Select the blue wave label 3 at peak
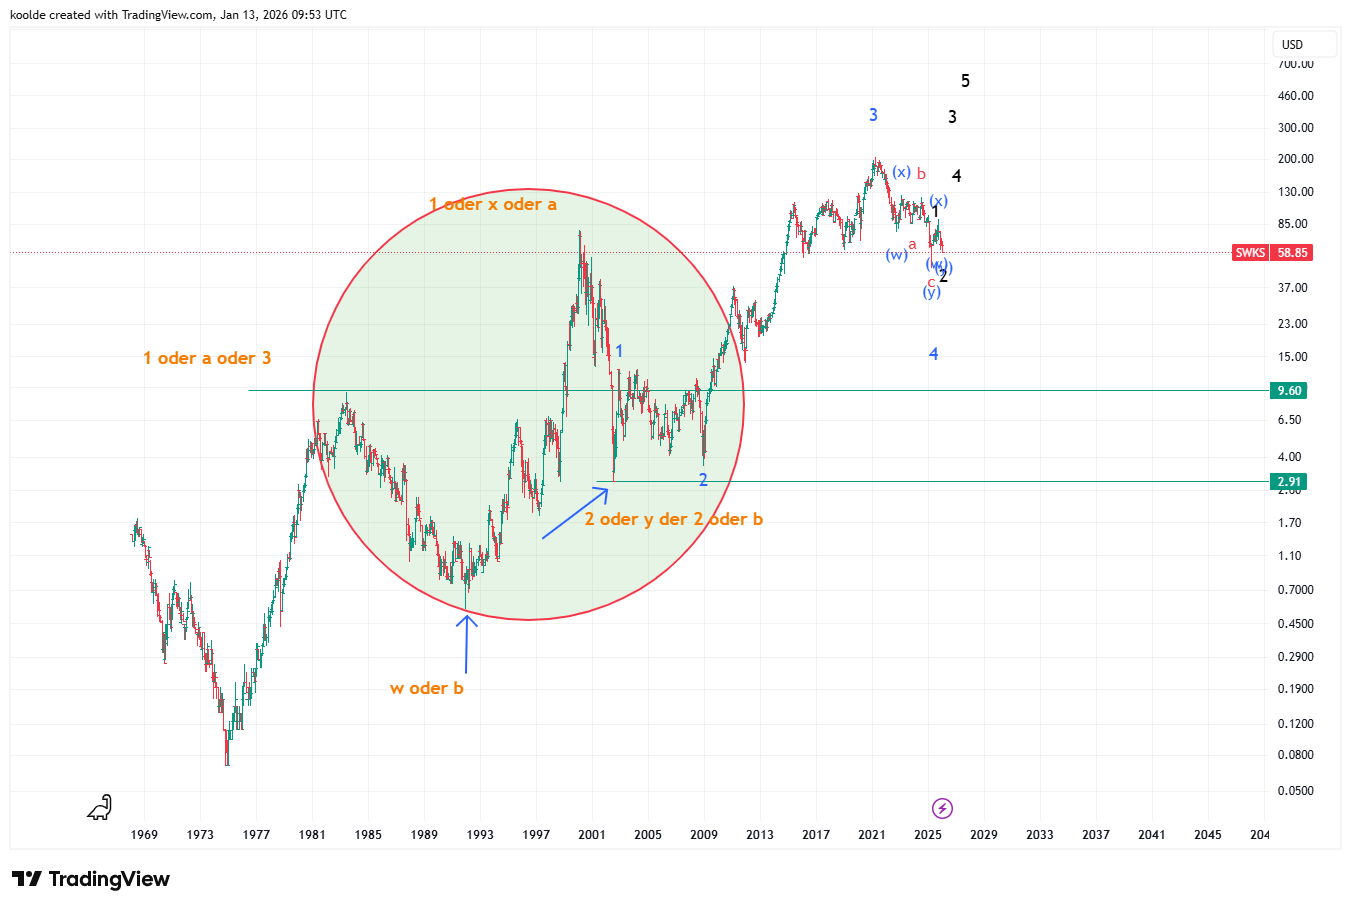1351x909 pixels. pyautogui.click(x=873, y=115)
